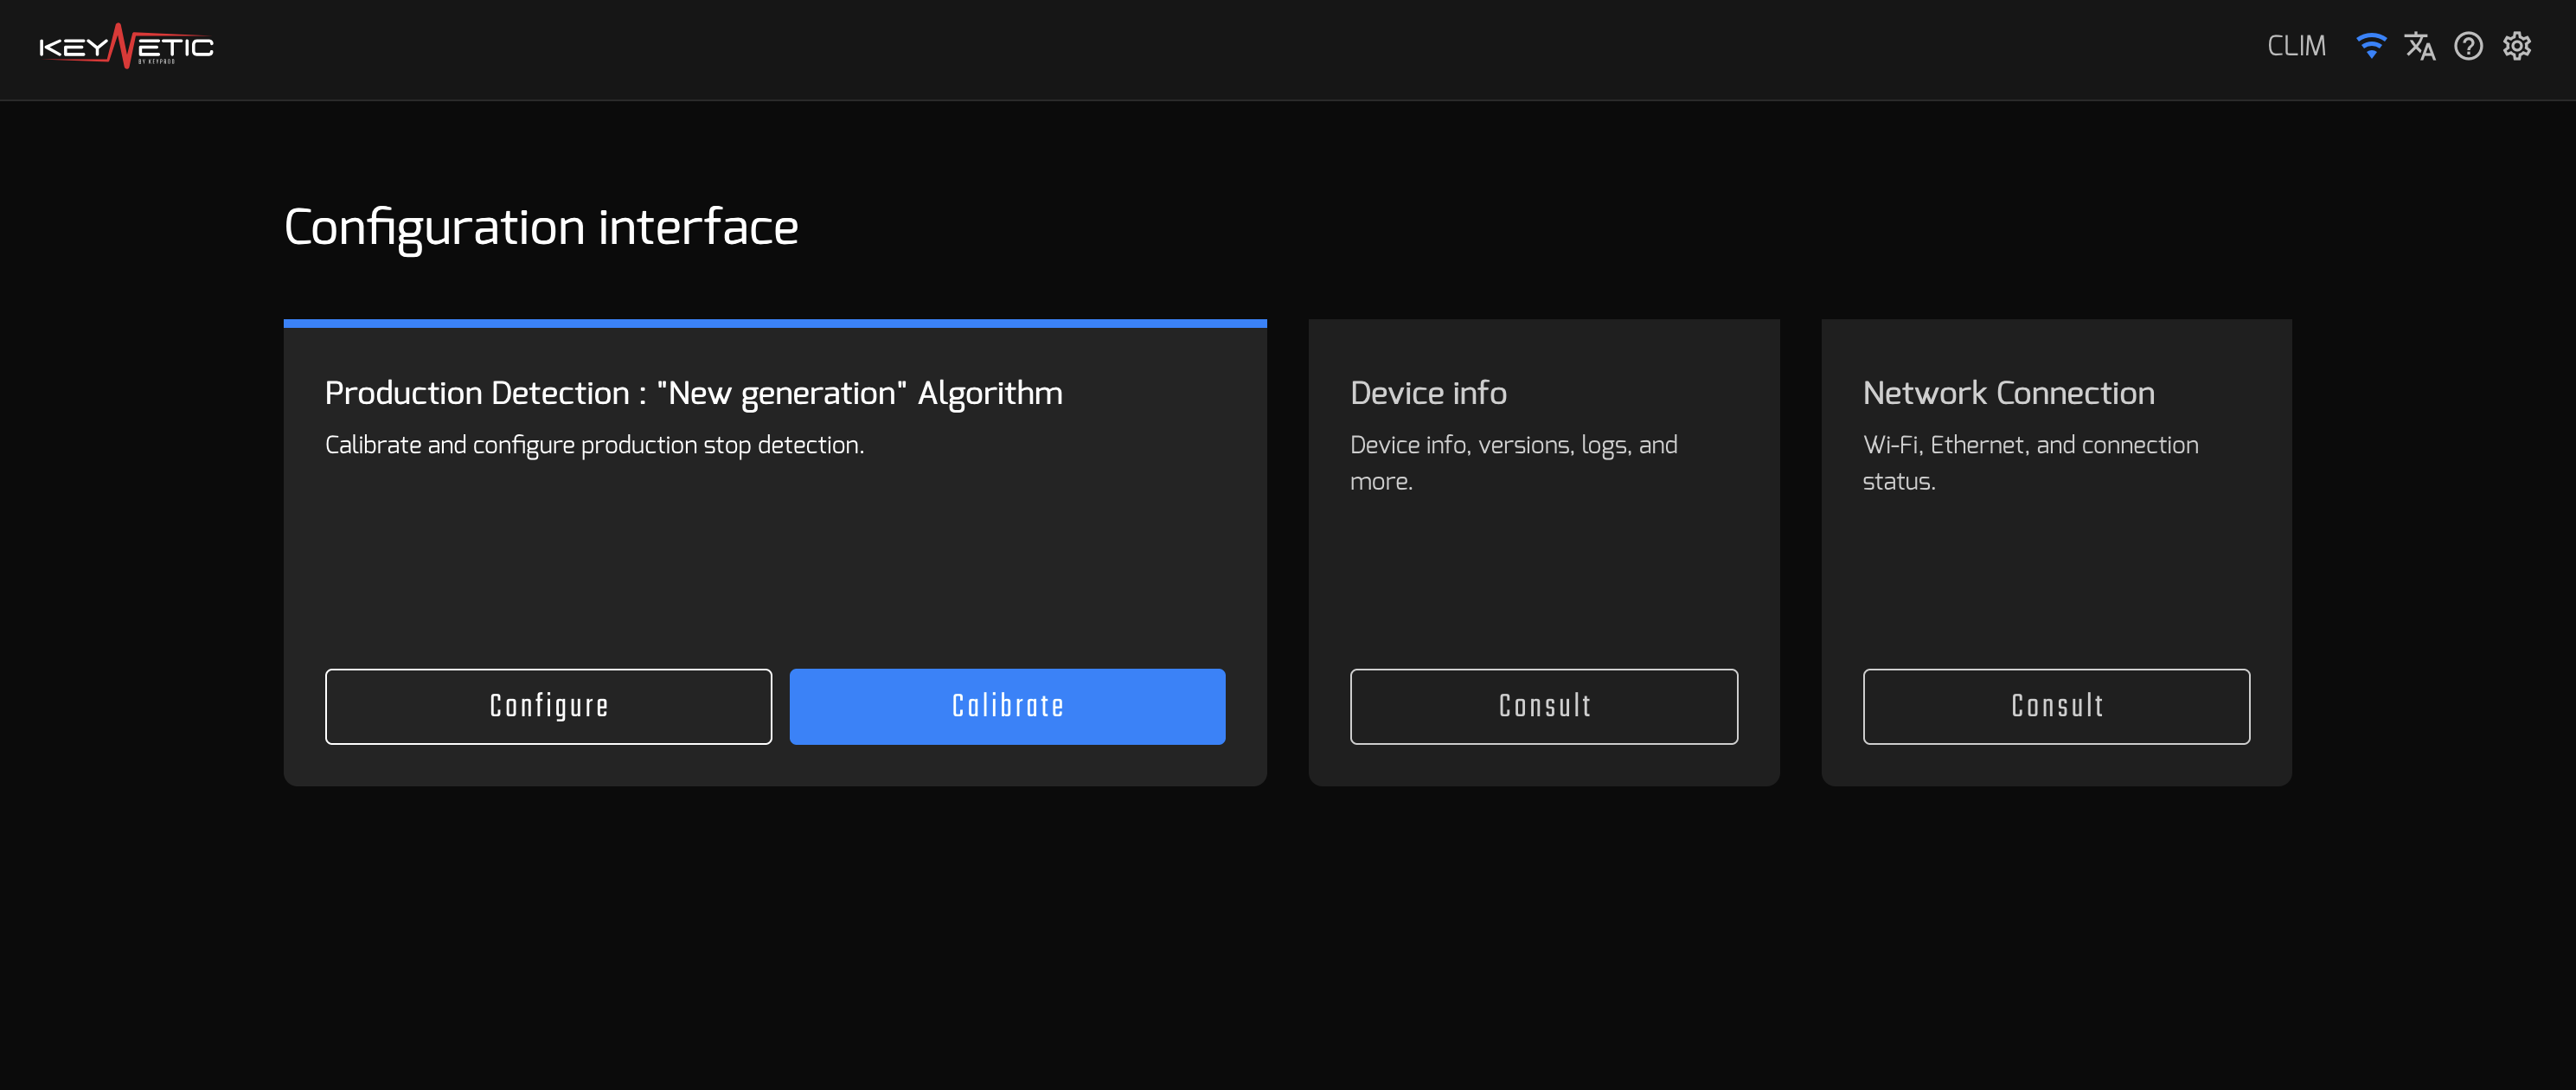Screen dimensions: 2576x1090
Task: Start calibration with the Calibrate button
Action: [x=1007, y=706]
